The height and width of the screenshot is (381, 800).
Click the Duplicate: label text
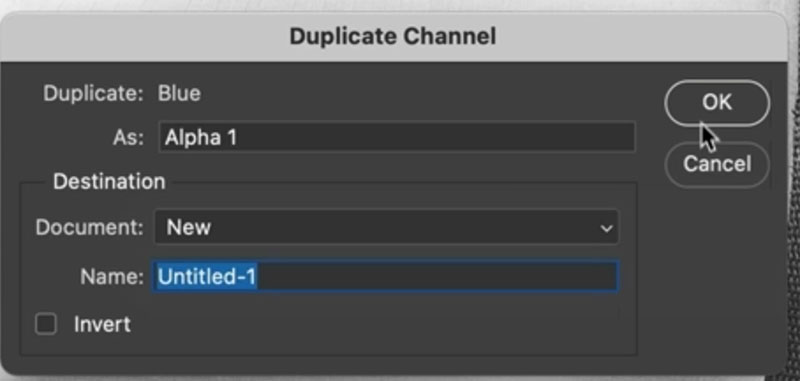click(94, 93)
